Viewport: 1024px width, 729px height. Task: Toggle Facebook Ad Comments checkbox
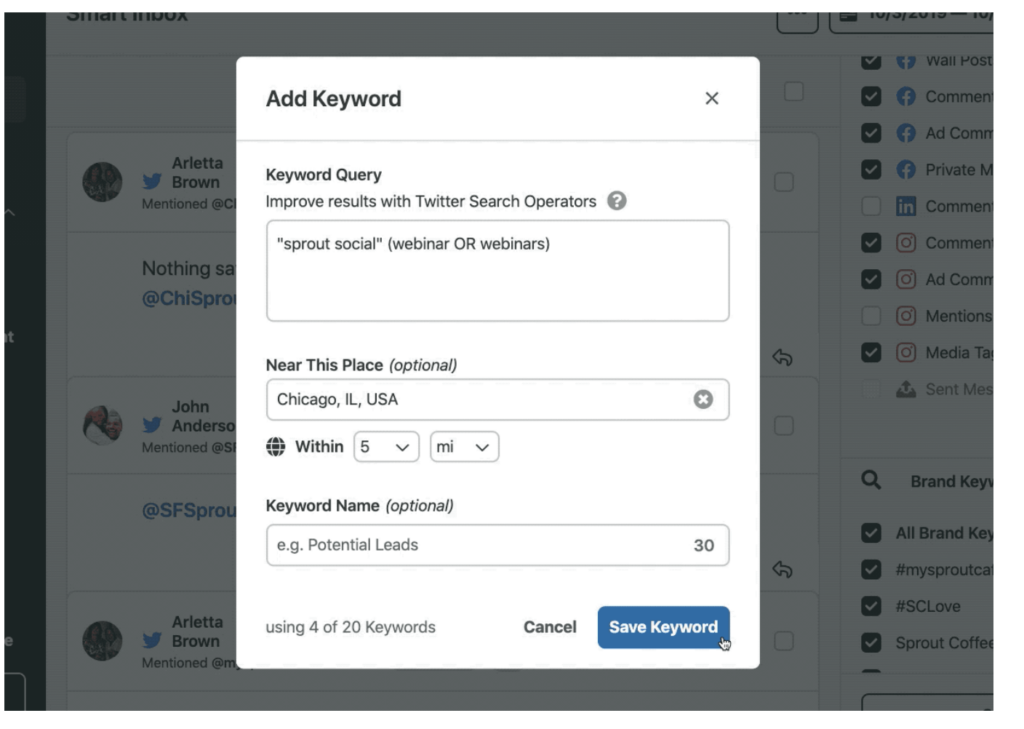[x=871, y=133]
